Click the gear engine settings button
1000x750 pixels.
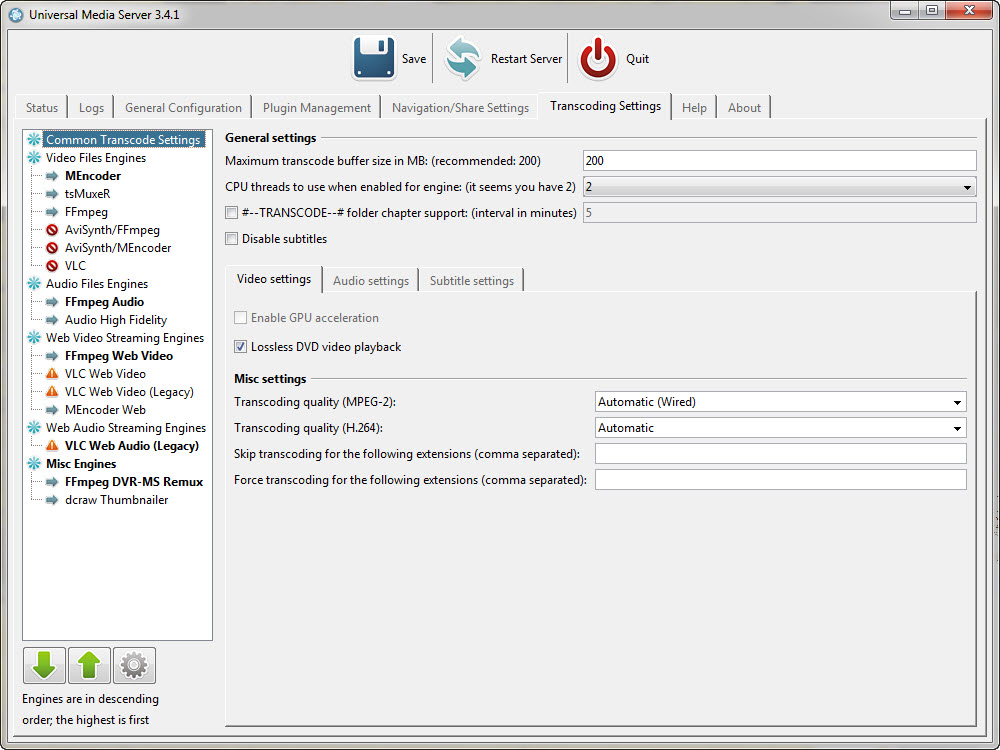point(134,665)
